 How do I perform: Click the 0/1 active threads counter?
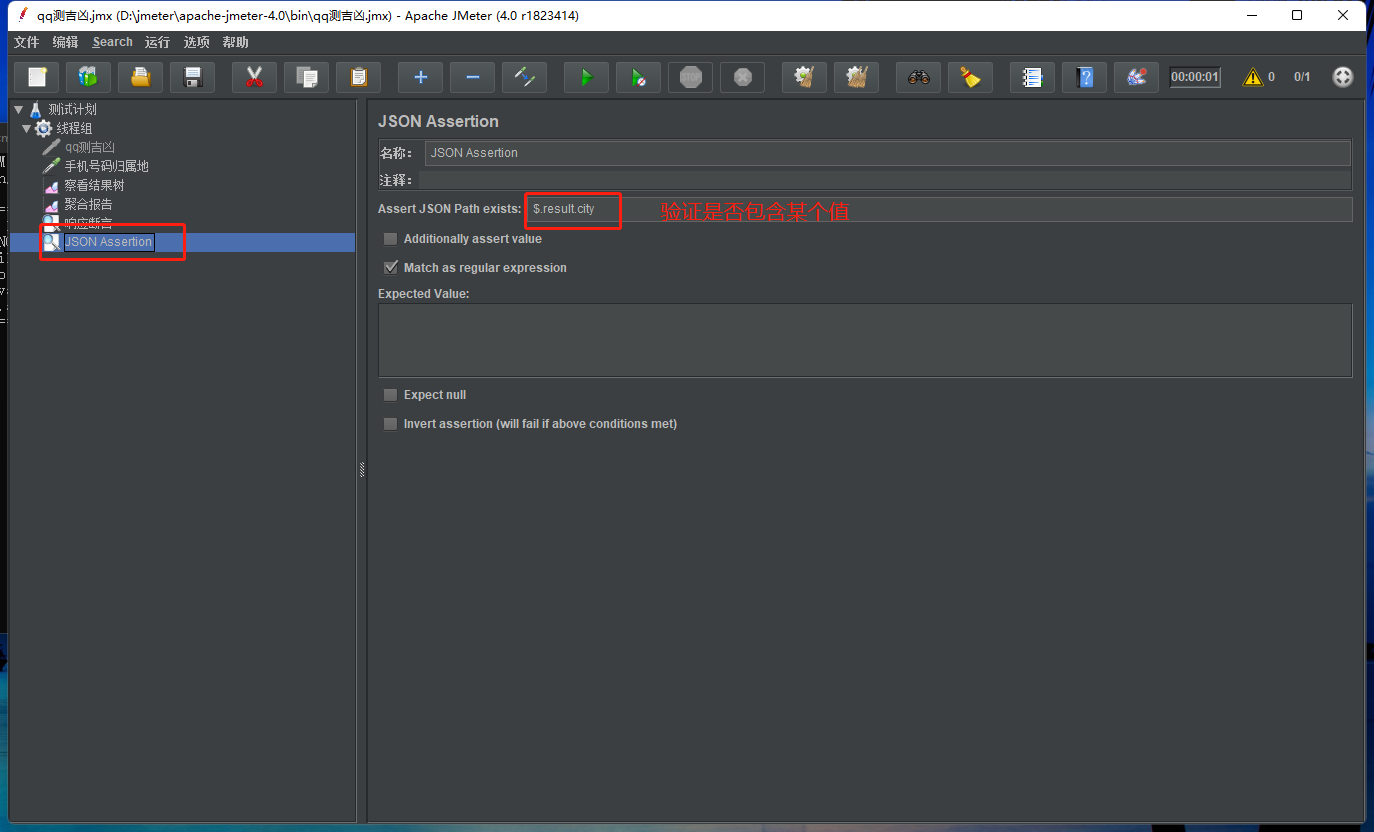(x=1302, y=77)
